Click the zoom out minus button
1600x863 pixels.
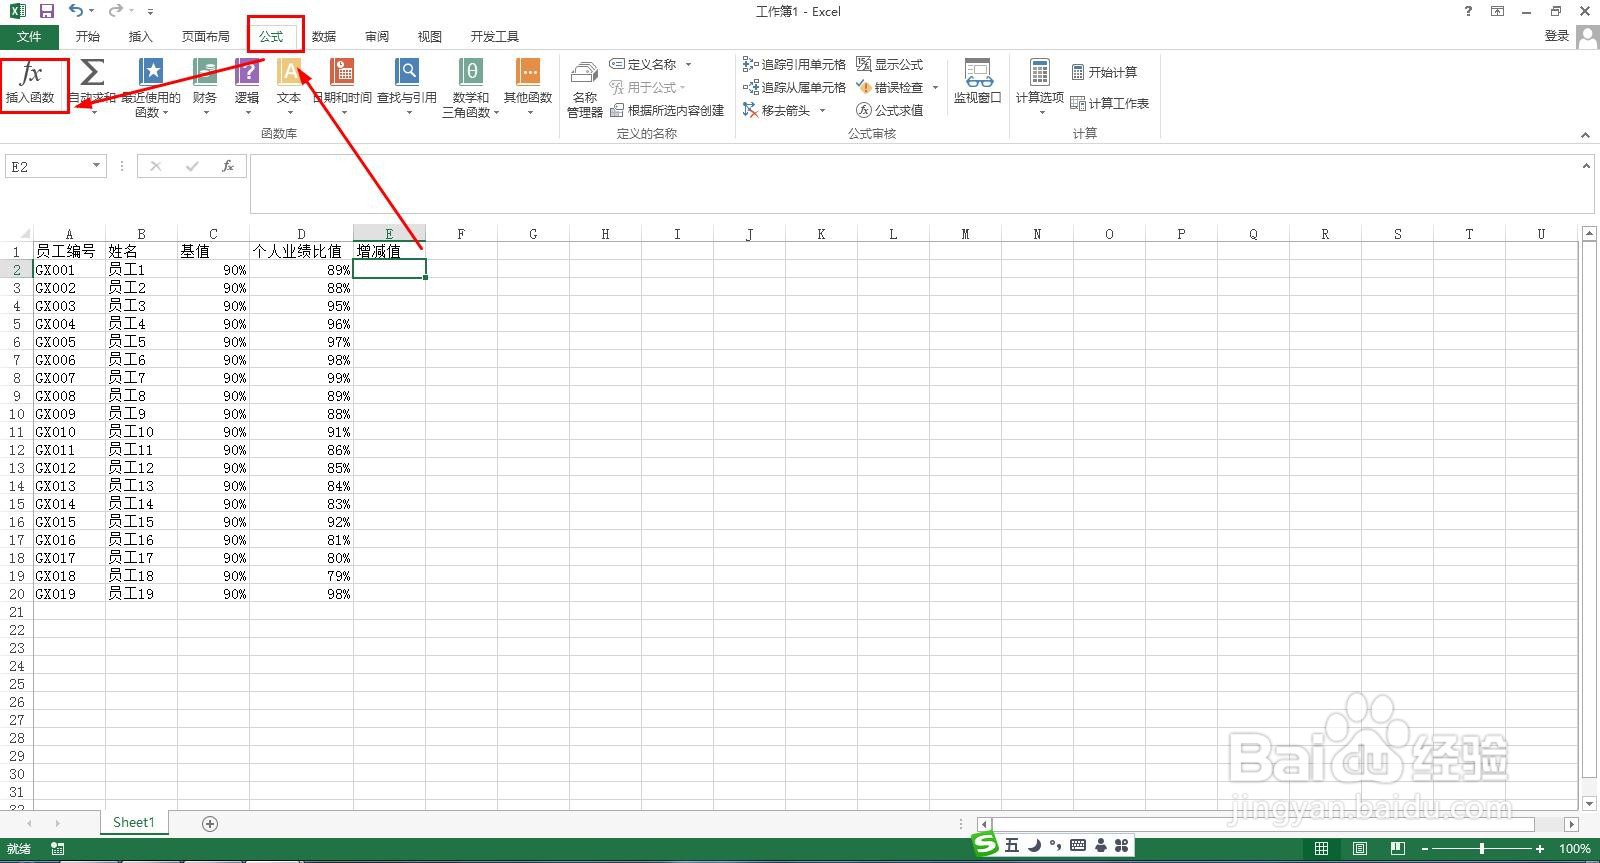[x=1425, y=848]
